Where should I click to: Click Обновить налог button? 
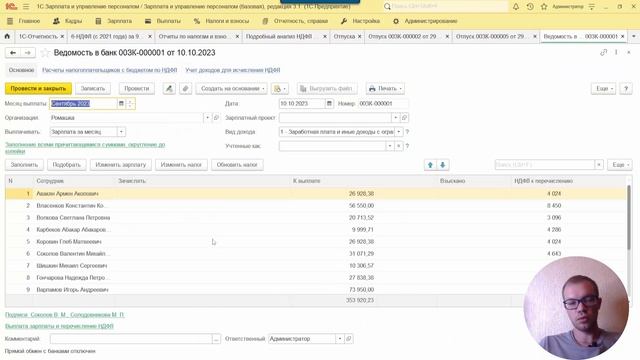point(237,165)
